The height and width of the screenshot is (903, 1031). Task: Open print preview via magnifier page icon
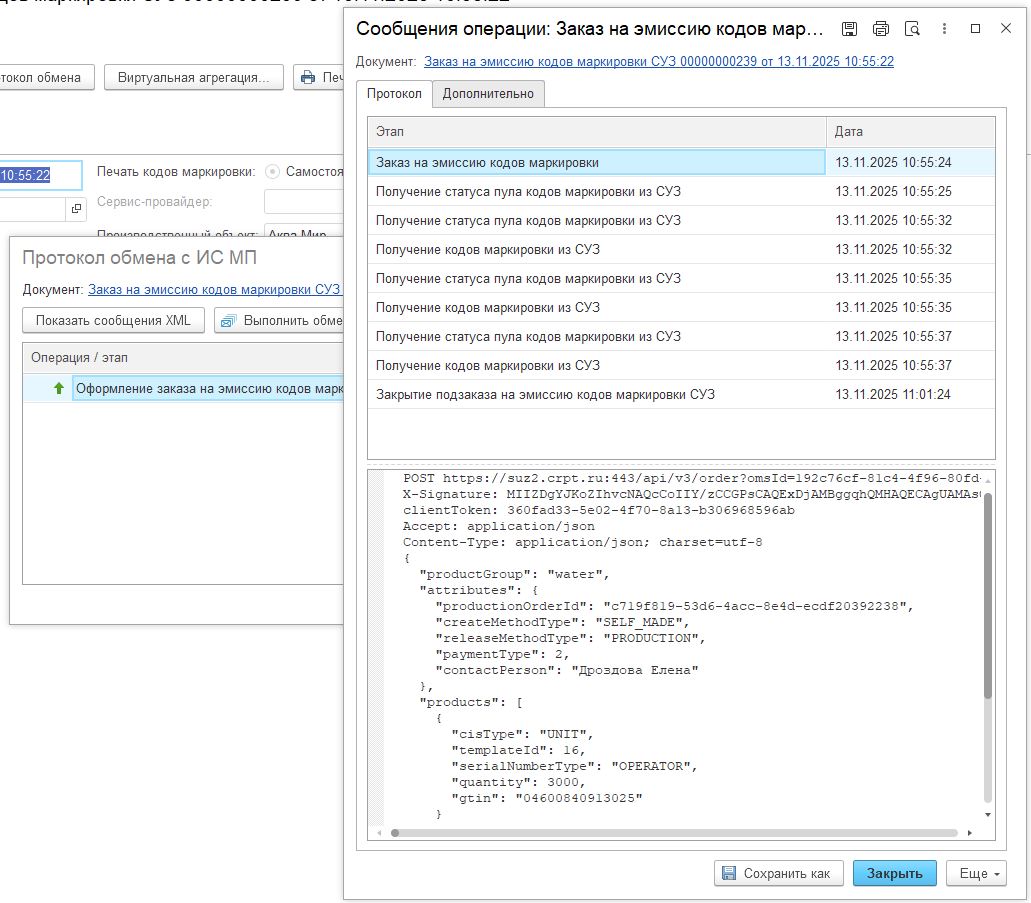[x=911, y=29]
